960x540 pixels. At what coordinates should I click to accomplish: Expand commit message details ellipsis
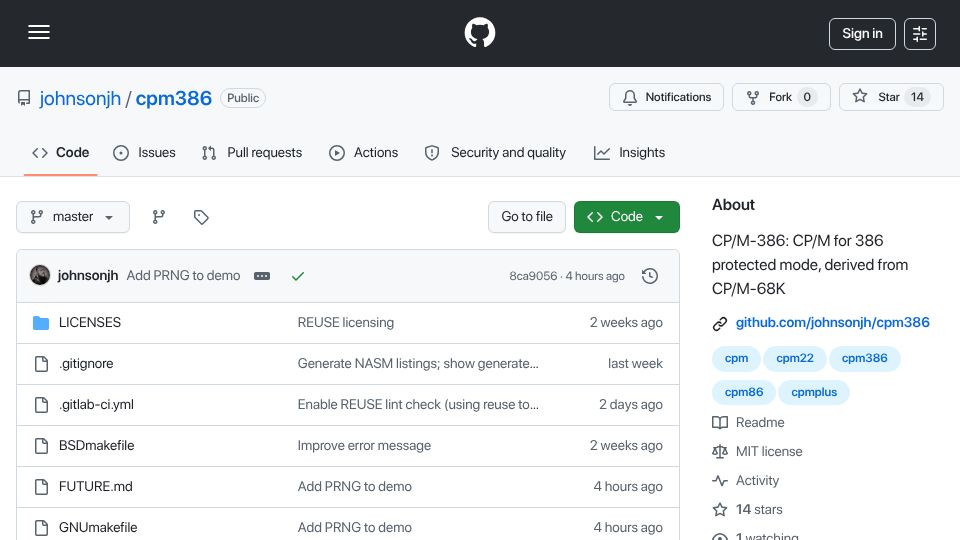click(262, 276)
